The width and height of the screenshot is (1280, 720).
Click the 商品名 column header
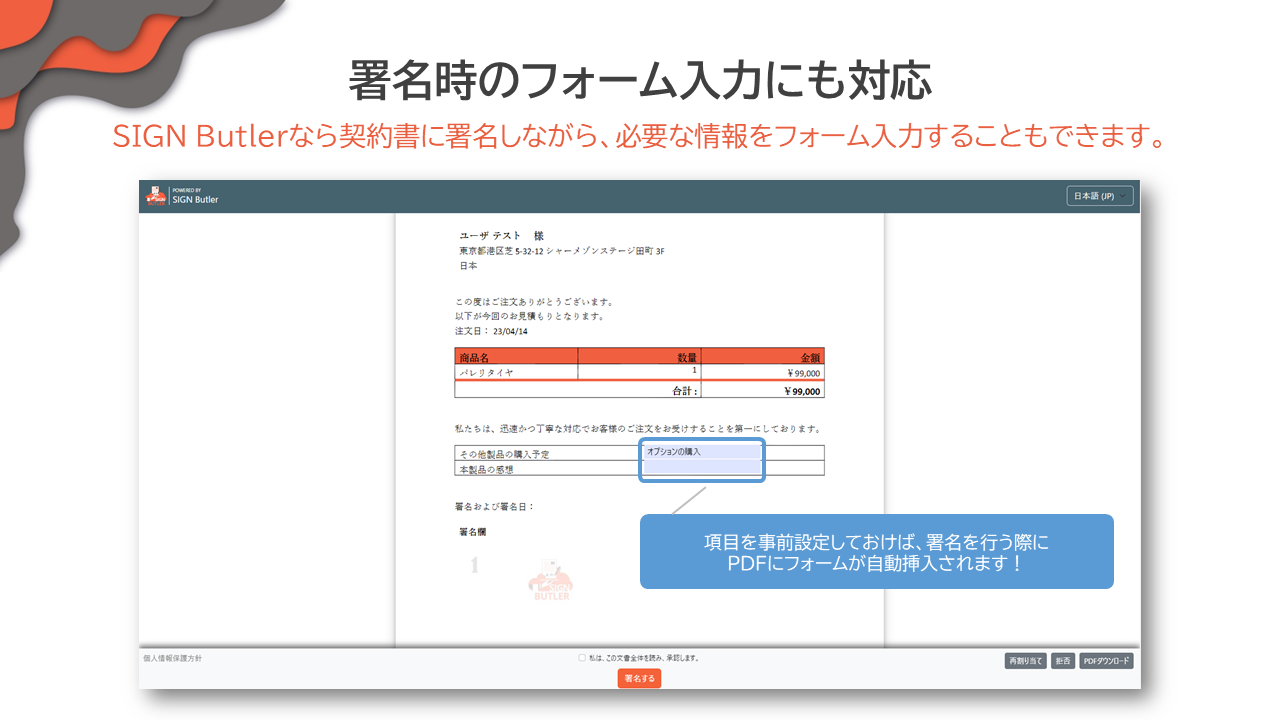click(516, 356)
